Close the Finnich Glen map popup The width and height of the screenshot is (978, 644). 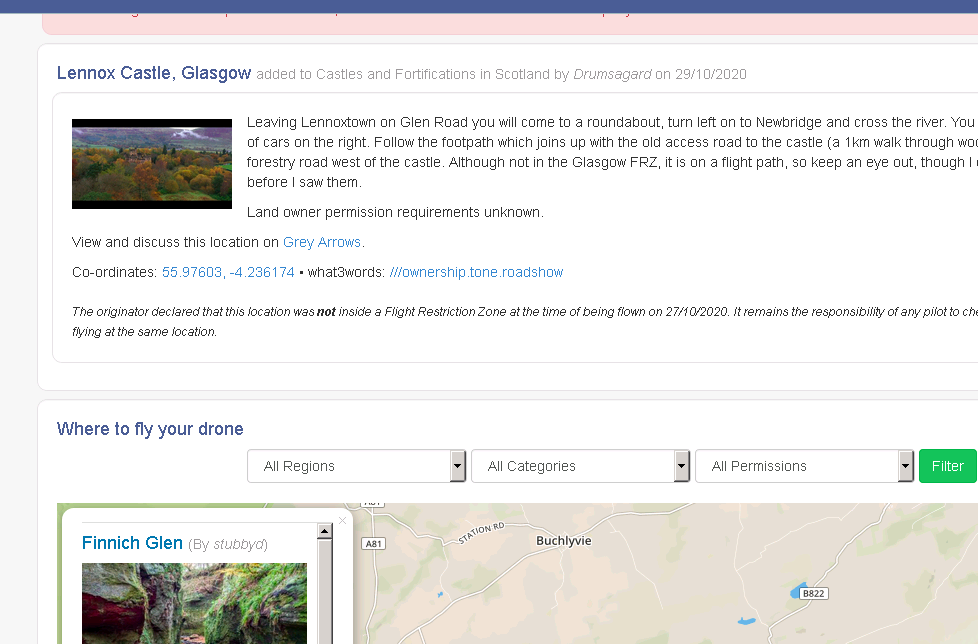[x=342, y=520]
